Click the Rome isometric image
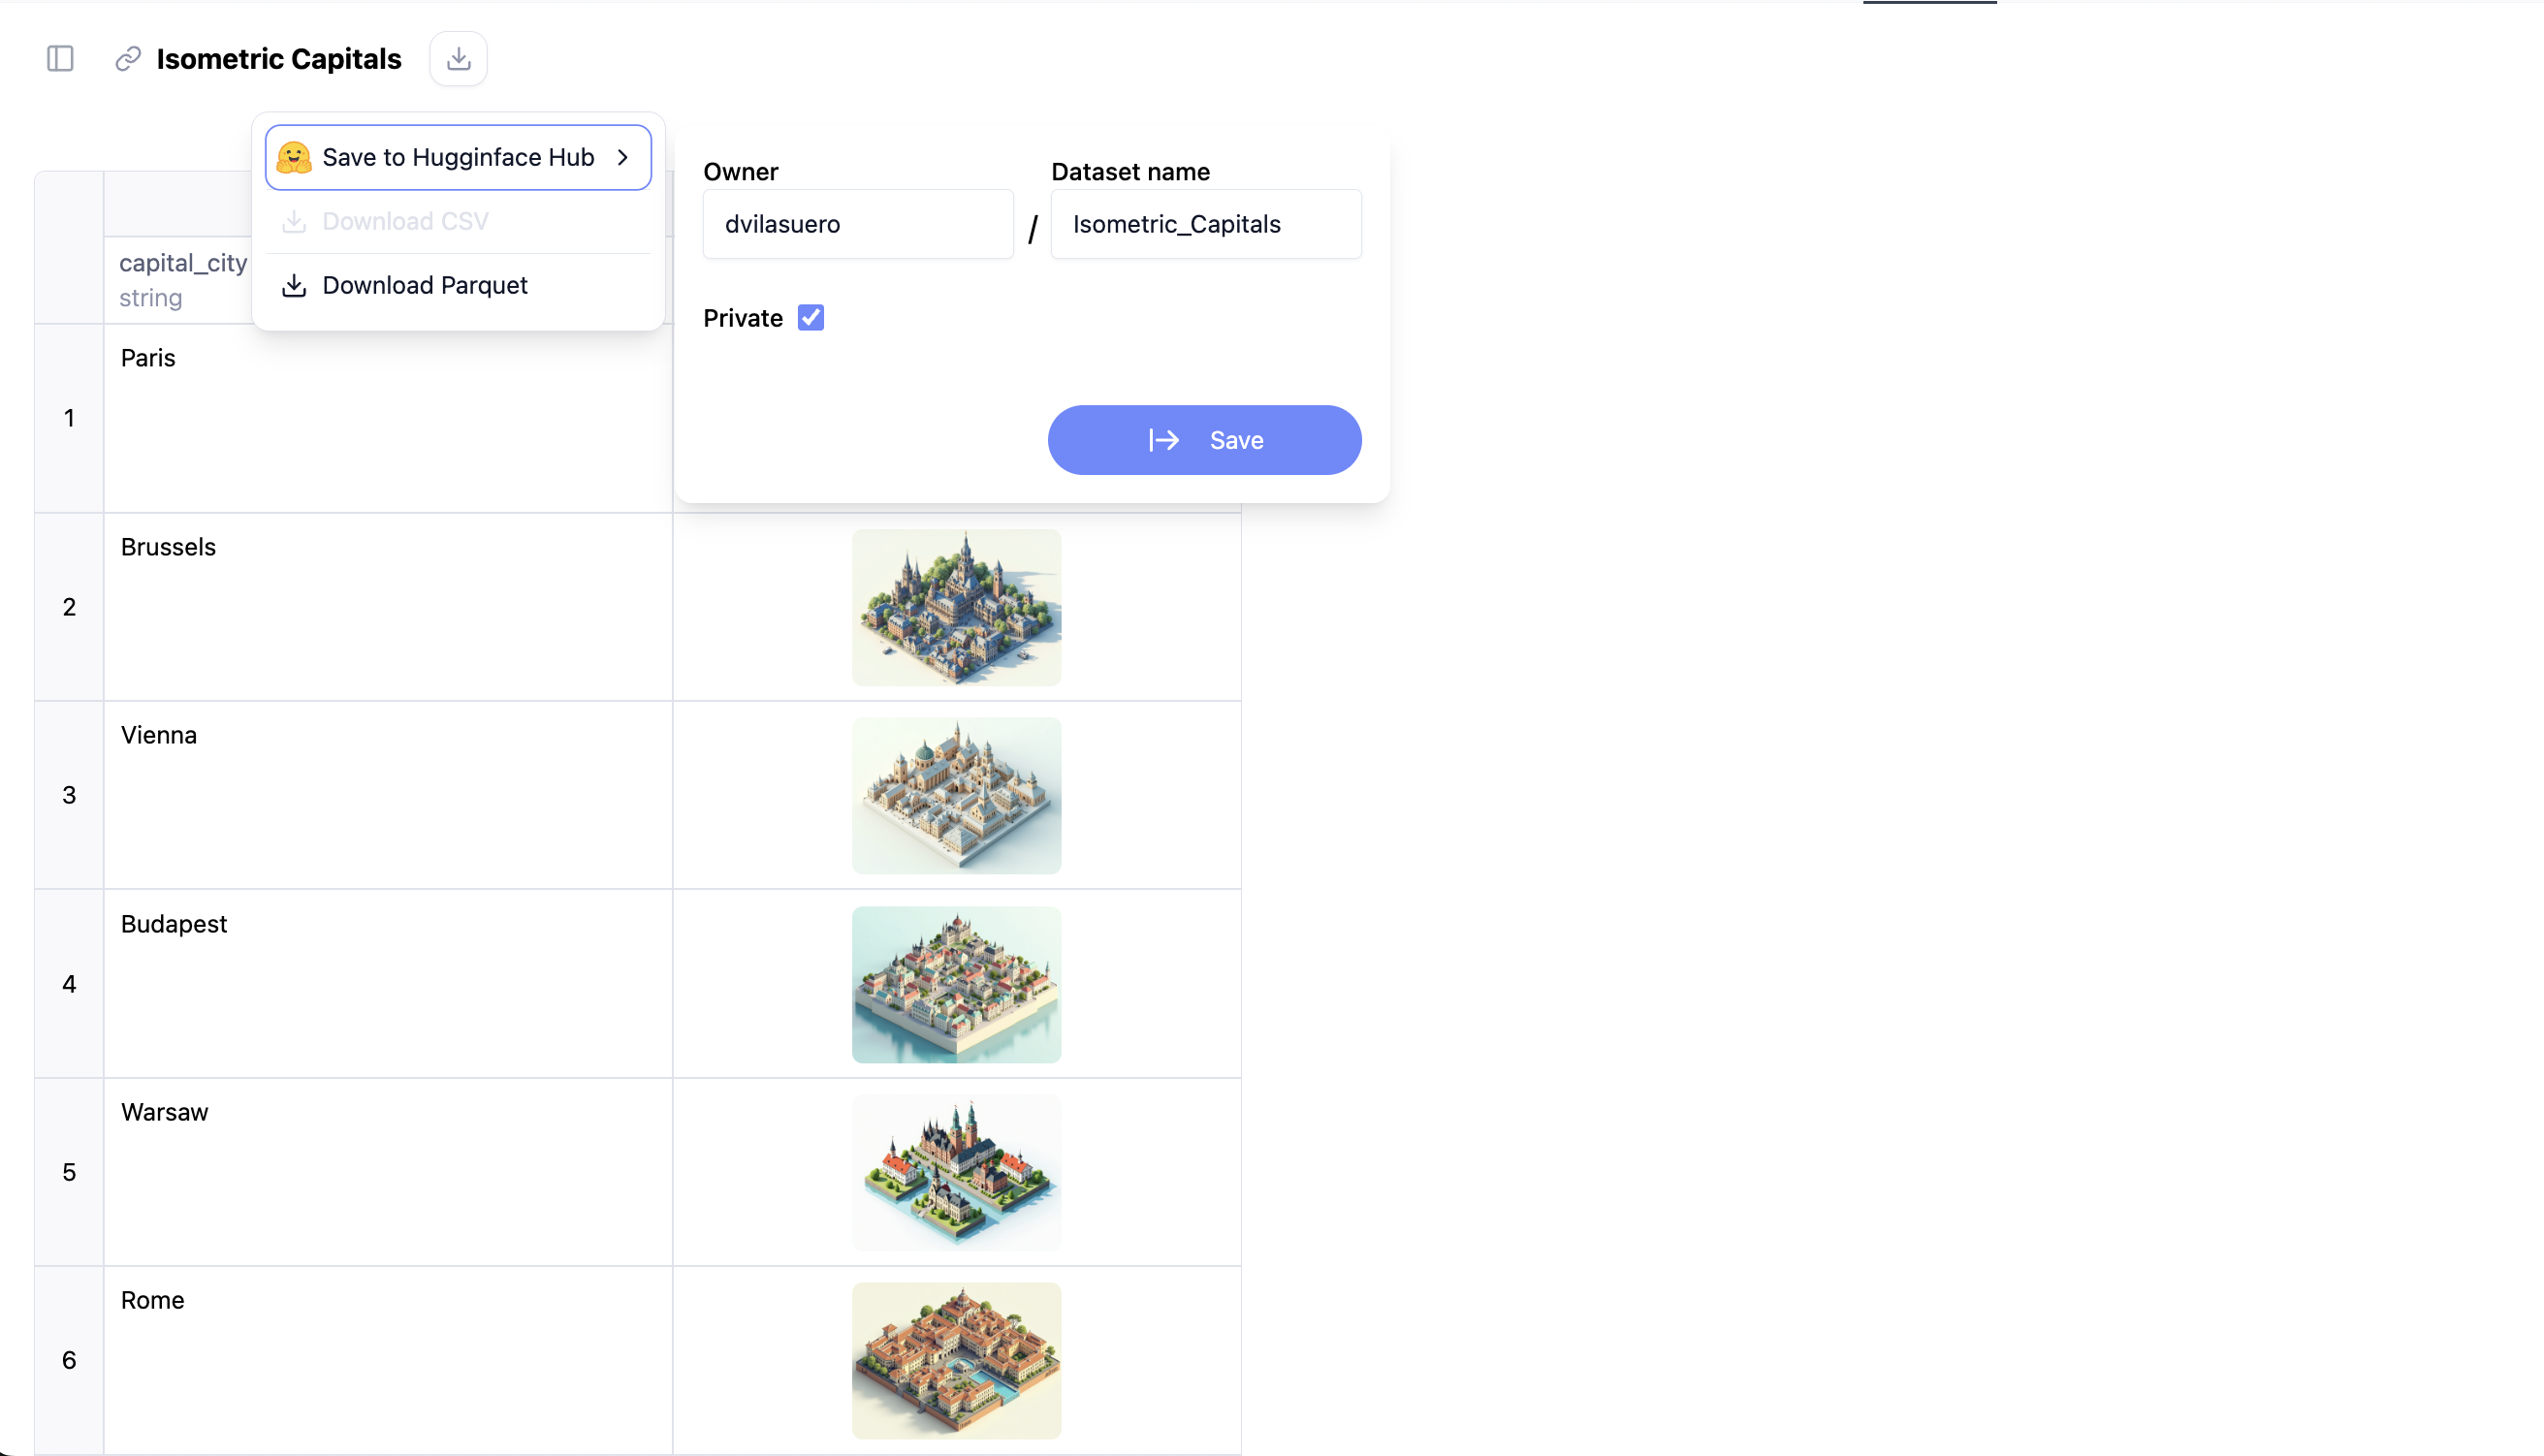 (956, 1361)
